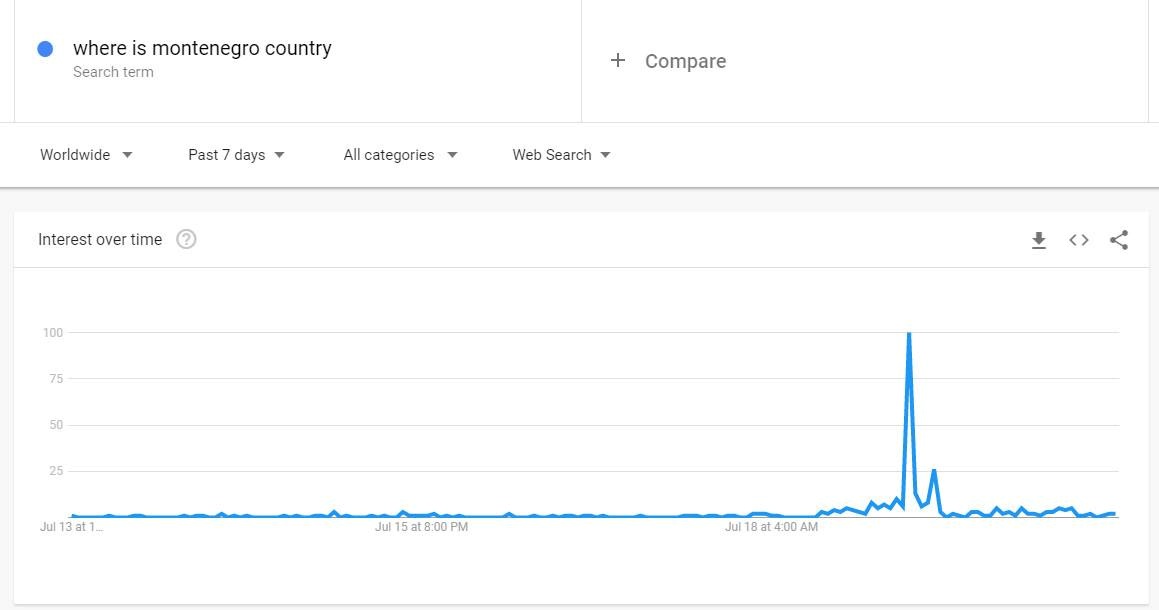
Task: Share the interest over time chart
Action: pos(1119,240)
